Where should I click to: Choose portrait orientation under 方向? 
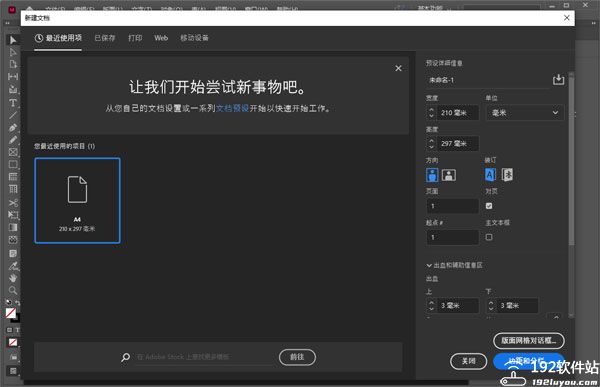tap(432, 175)
